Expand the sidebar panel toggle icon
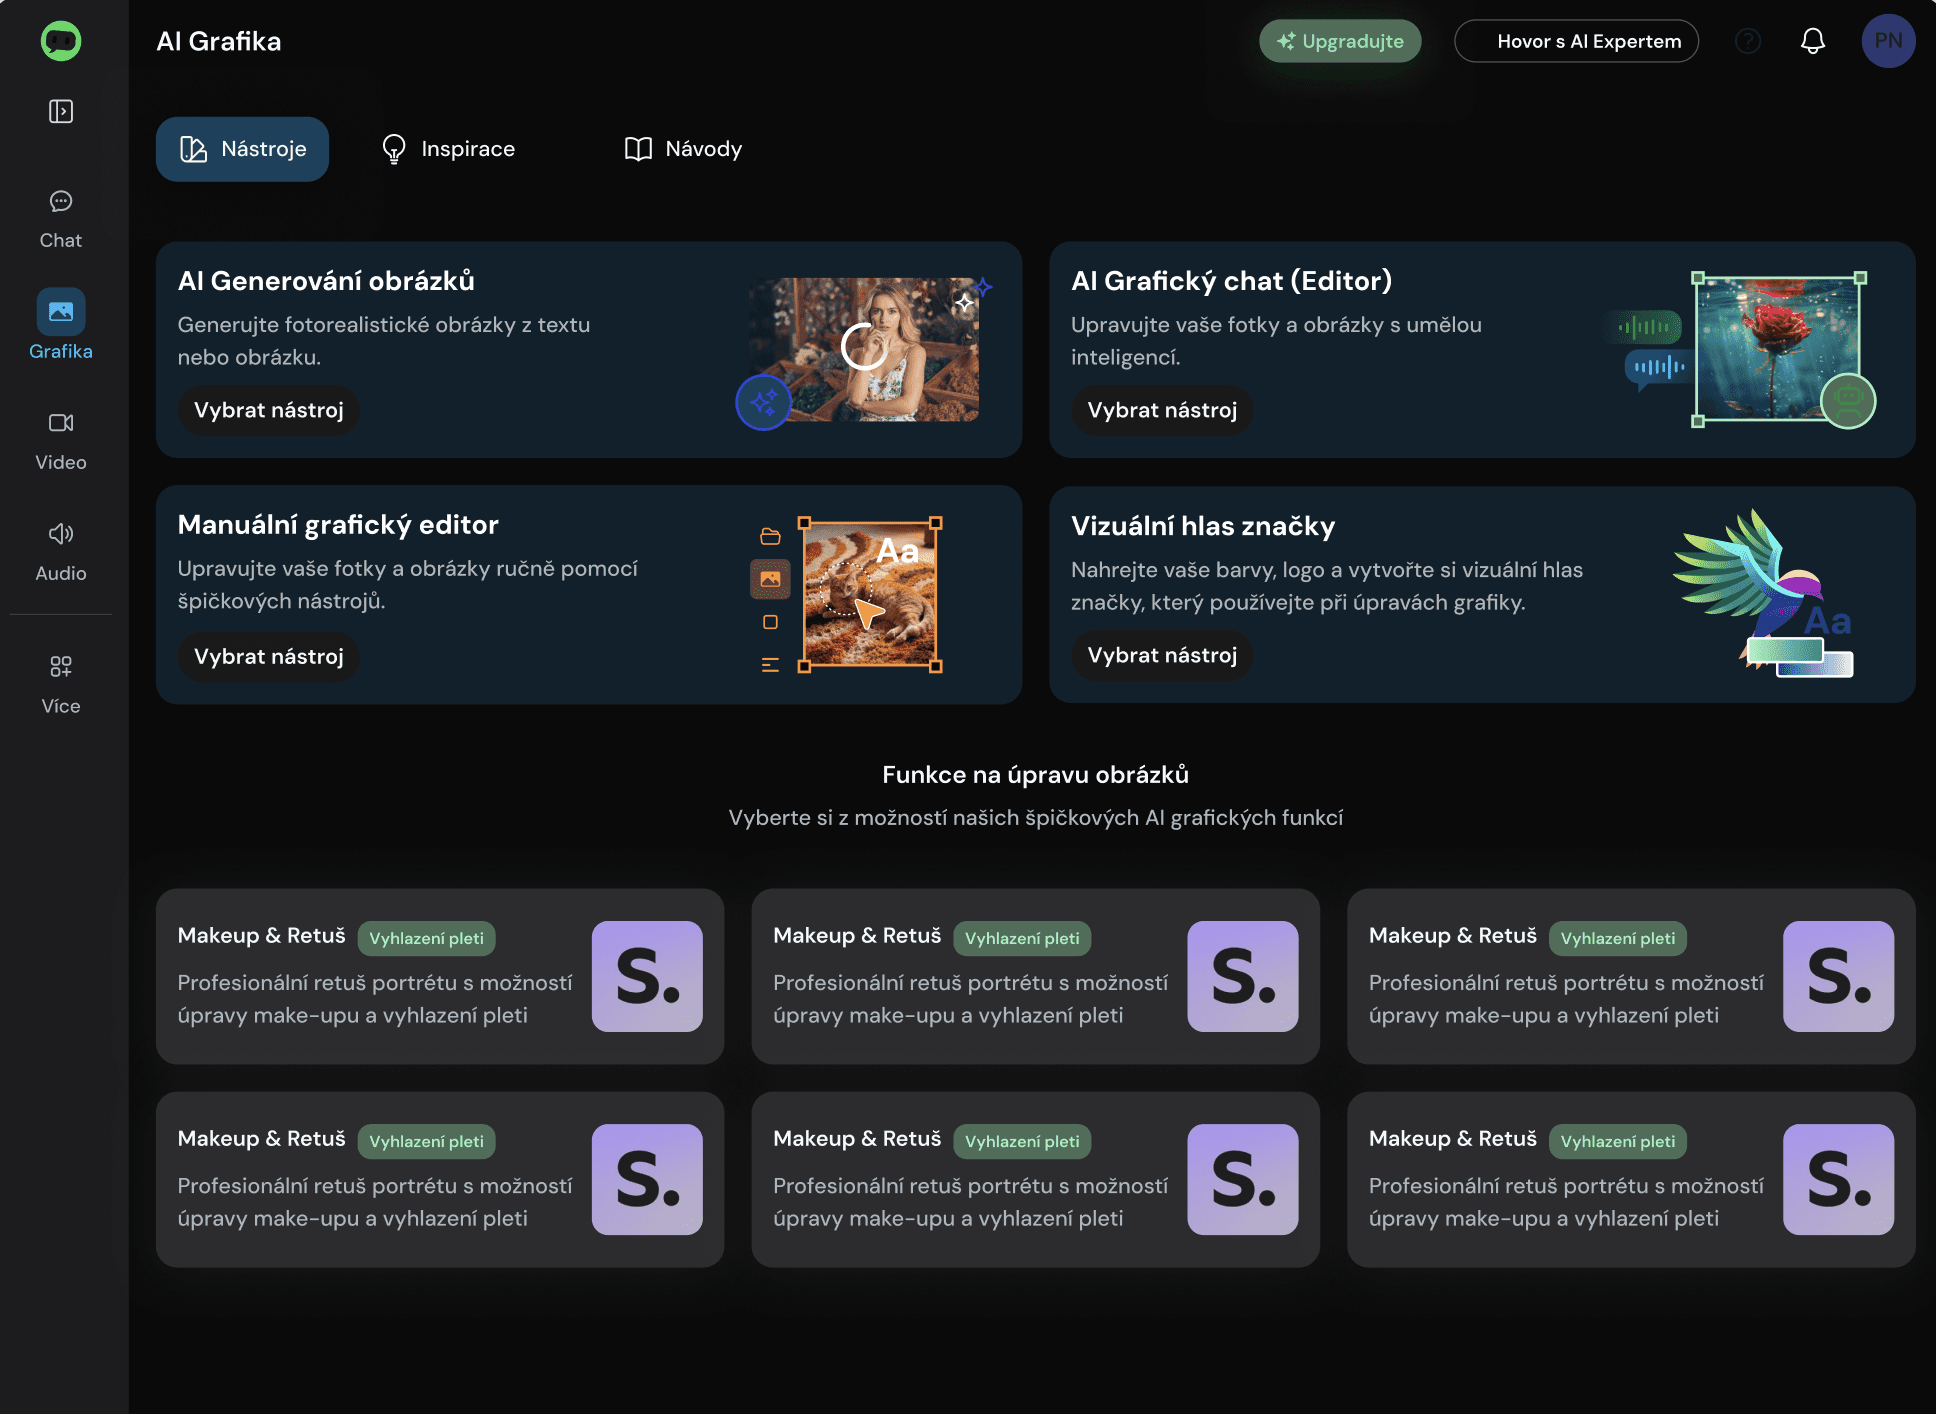 point(61,111)
